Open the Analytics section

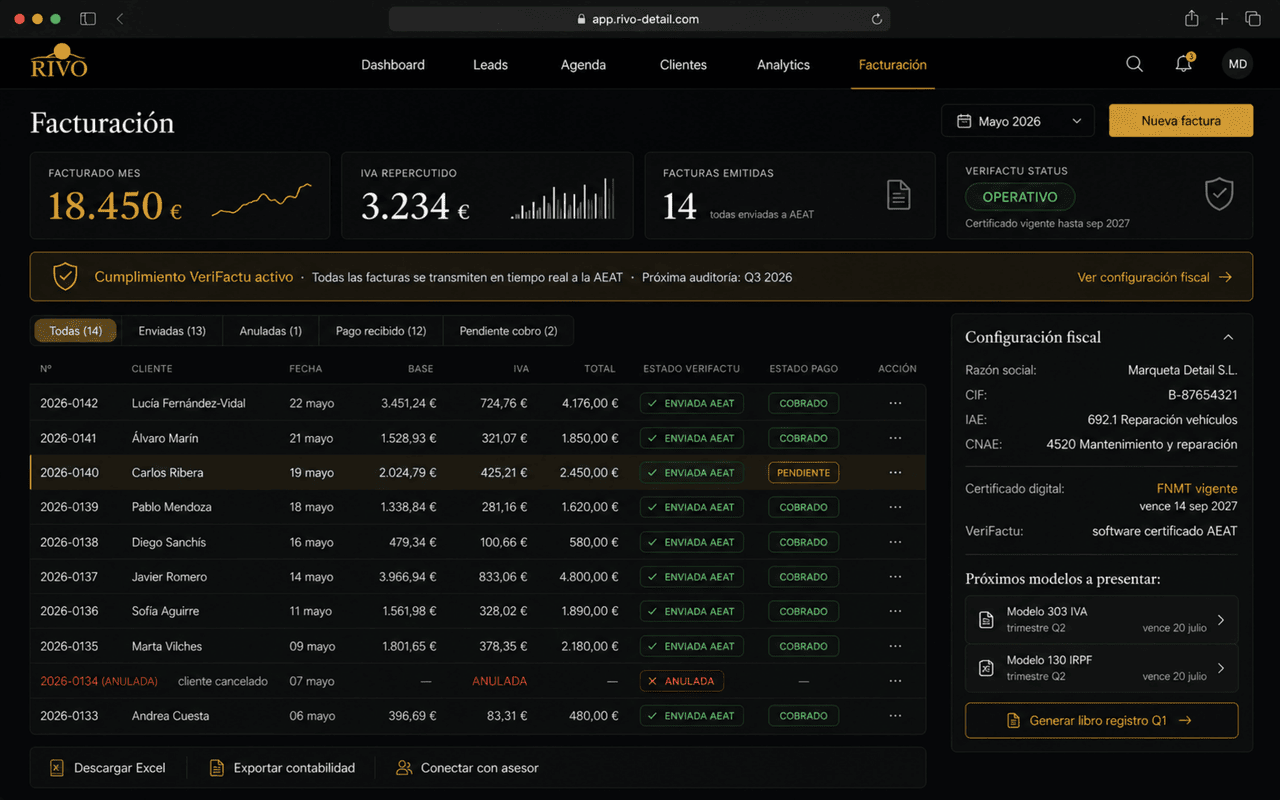click(783, 65)
